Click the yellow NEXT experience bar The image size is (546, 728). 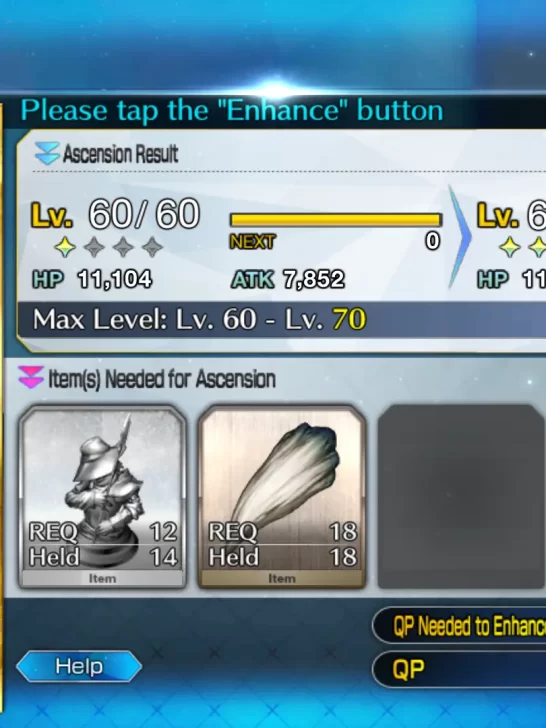click(x=335, y=220)
